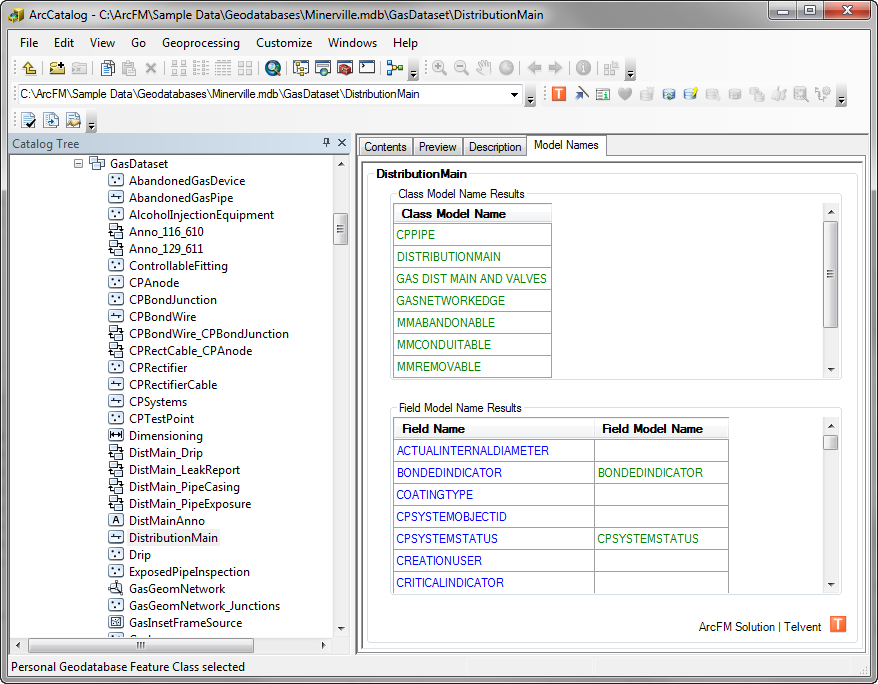
Task: Select GasGeomNetwork in the tree
Action: click(177, 589)
